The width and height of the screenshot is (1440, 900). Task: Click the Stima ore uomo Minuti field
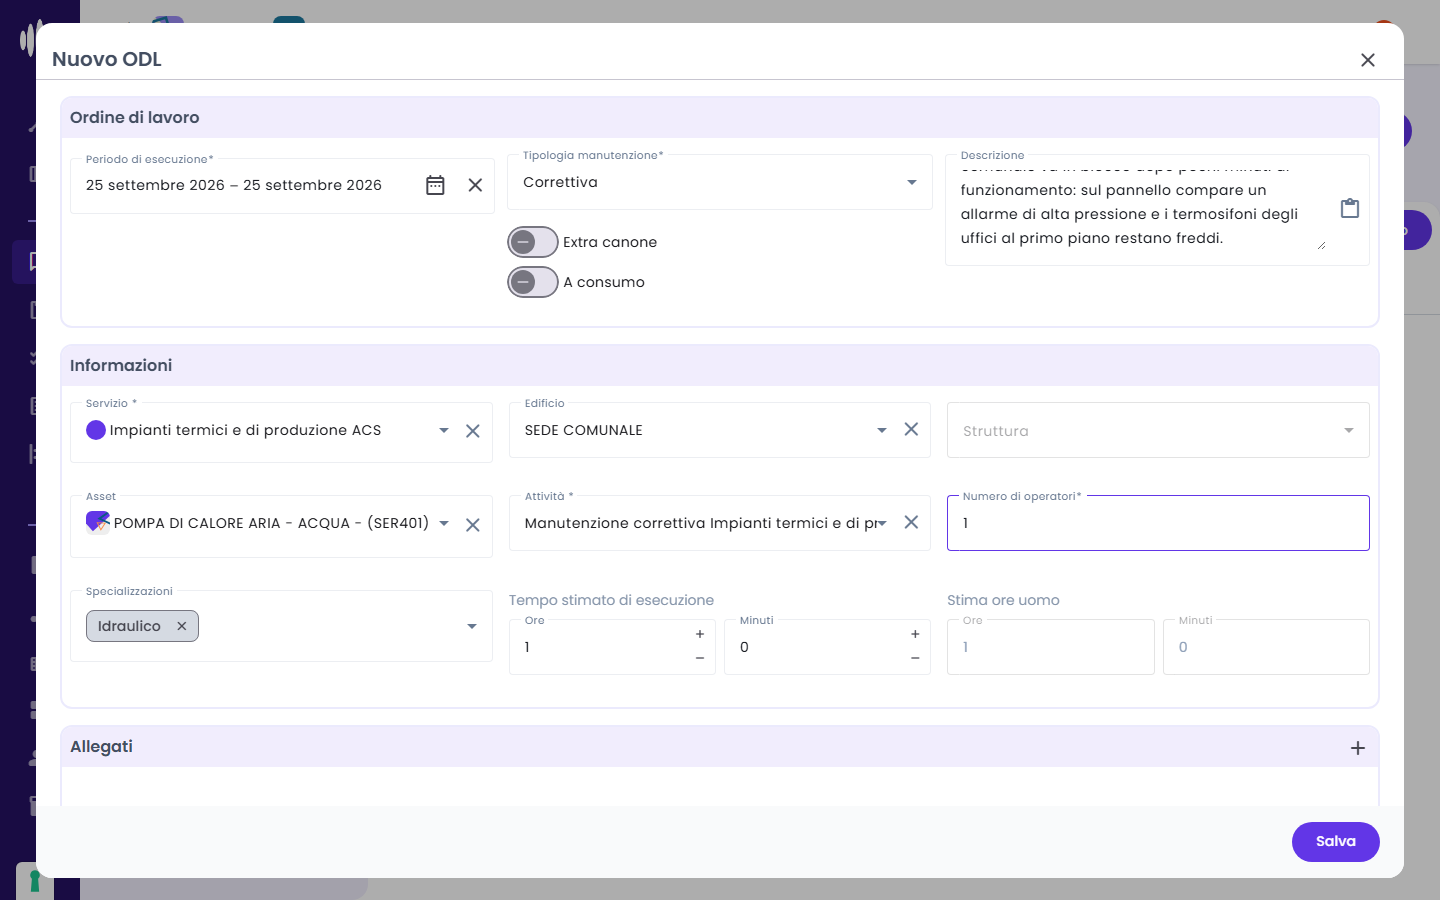(x=1266, y=647)
